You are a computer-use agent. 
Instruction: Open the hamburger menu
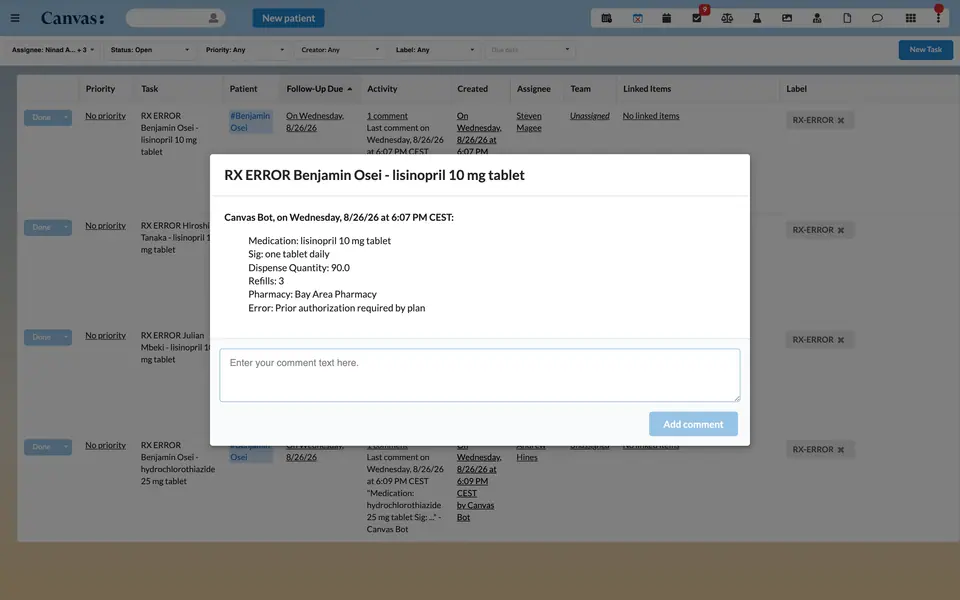[15, 18]
